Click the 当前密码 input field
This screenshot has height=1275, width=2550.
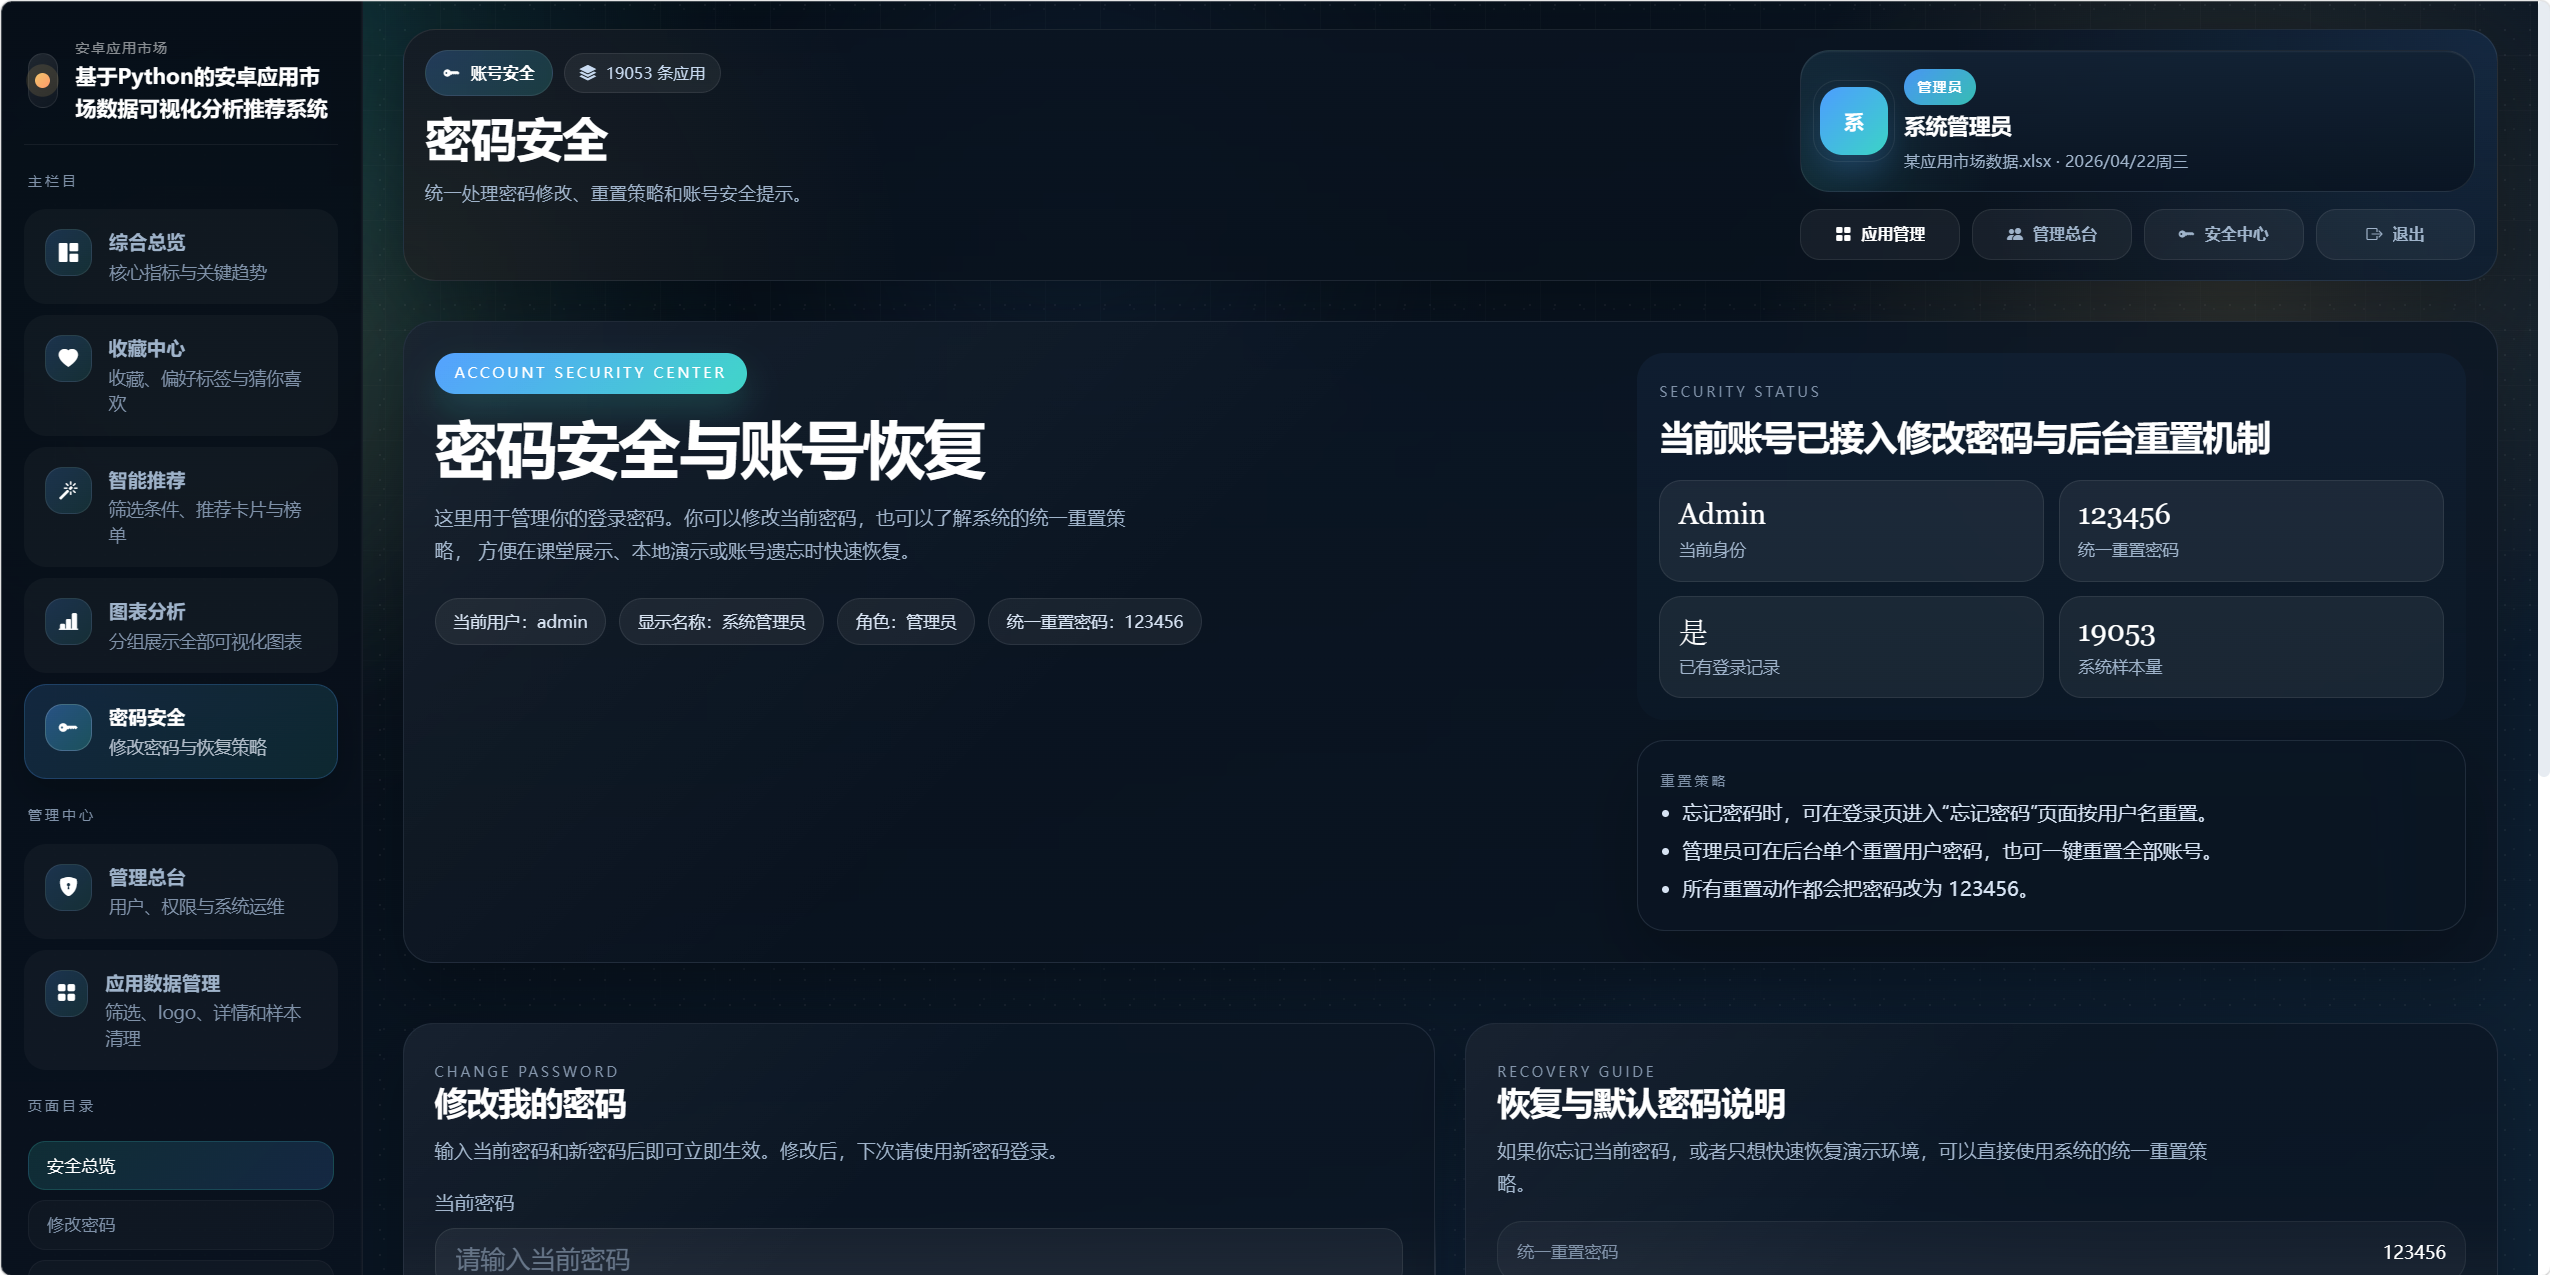coord(918,1254)
